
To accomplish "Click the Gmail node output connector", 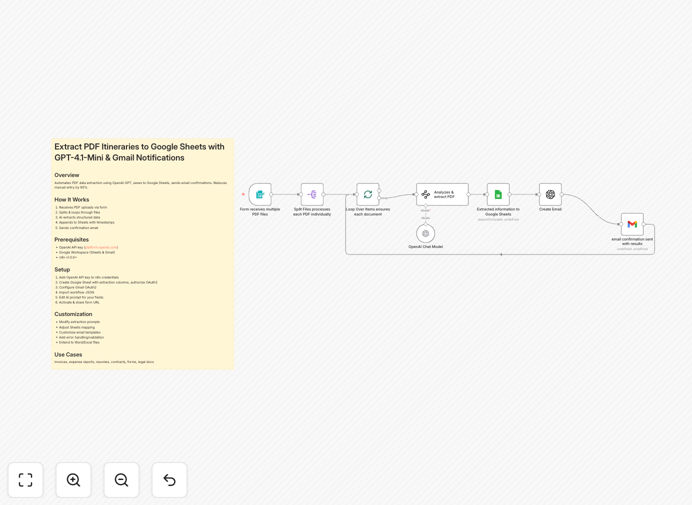I will click(643, 224).
